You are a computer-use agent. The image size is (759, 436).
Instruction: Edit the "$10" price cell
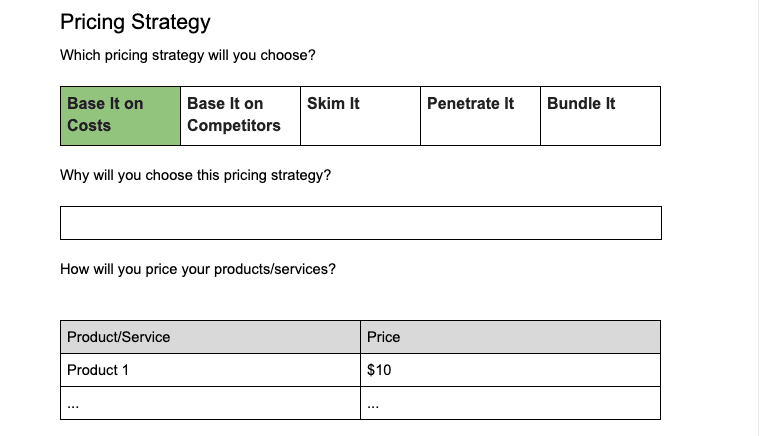(x=510, y=370)
